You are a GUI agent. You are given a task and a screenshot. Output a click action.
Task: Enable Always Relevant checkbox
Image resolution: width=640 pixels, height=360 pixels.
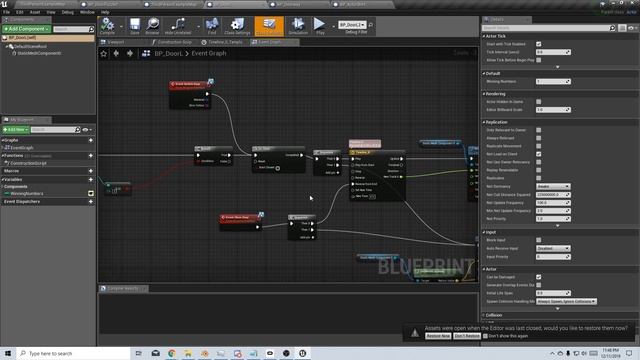point(539,138)
